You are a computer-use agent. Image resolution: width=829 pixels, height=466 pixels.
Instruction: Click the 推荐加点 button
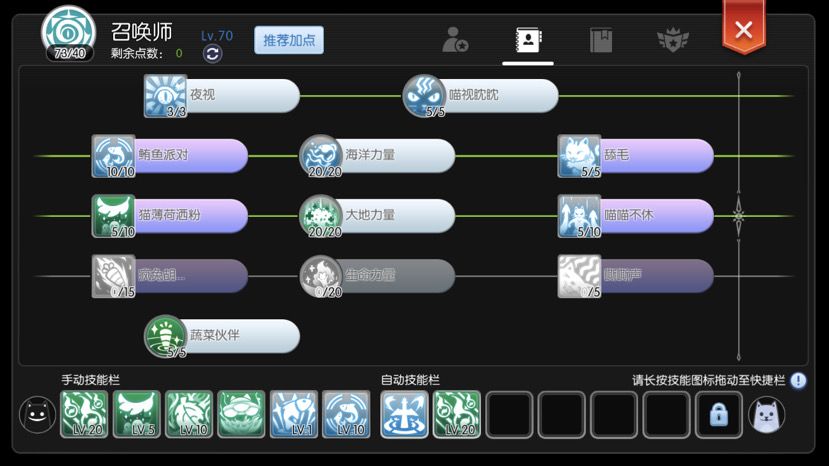pyautogui.click(x=289, y=40)
